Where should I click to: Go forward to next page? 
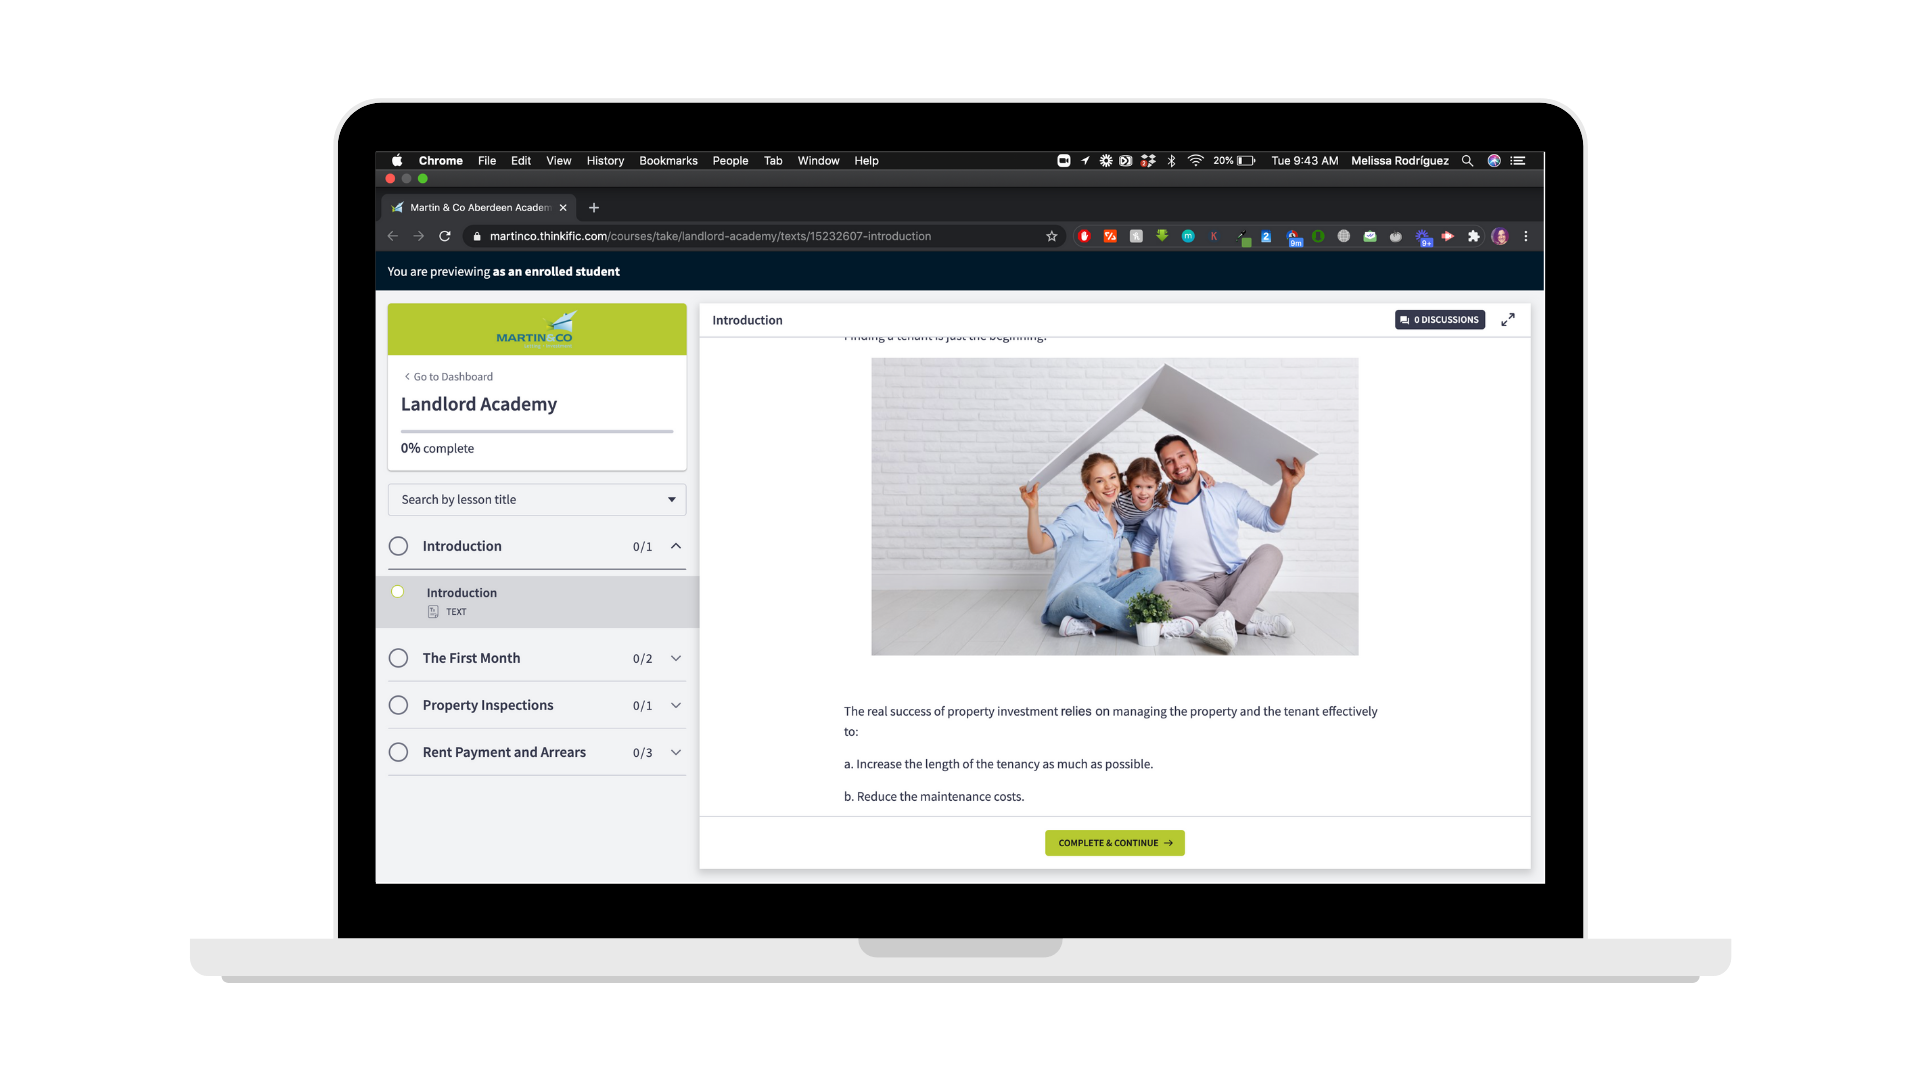point(419,236)
